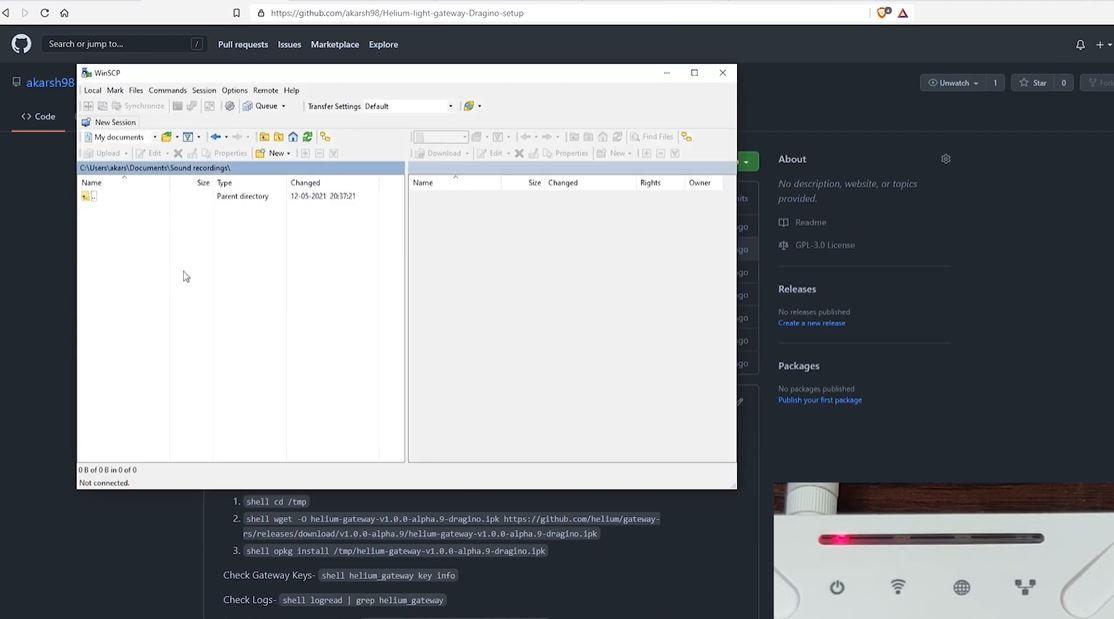Click the remote Properties button

(566, 154)
